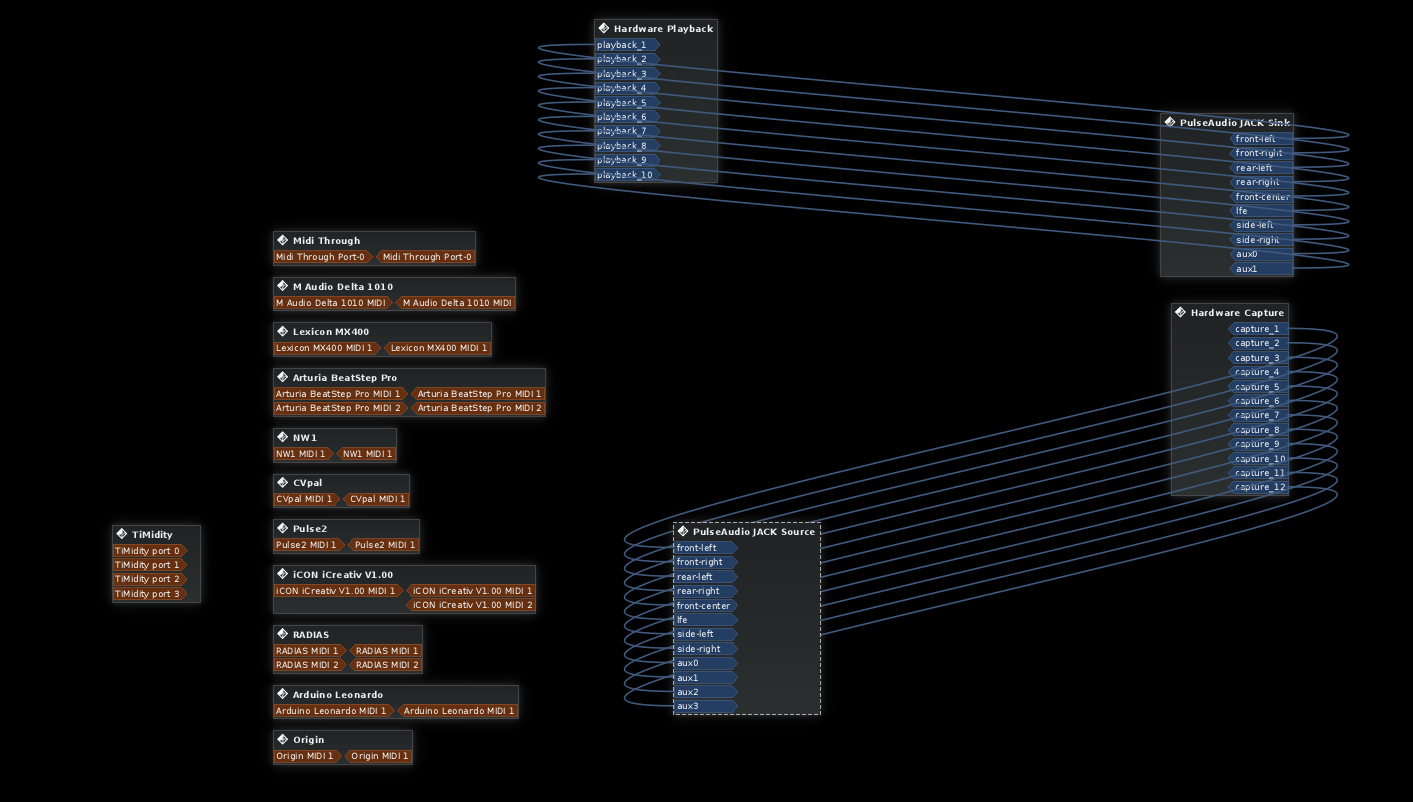Select the Pulse2 node icon
Screen dimensions: 1413x802
click(x=282, y=528)
